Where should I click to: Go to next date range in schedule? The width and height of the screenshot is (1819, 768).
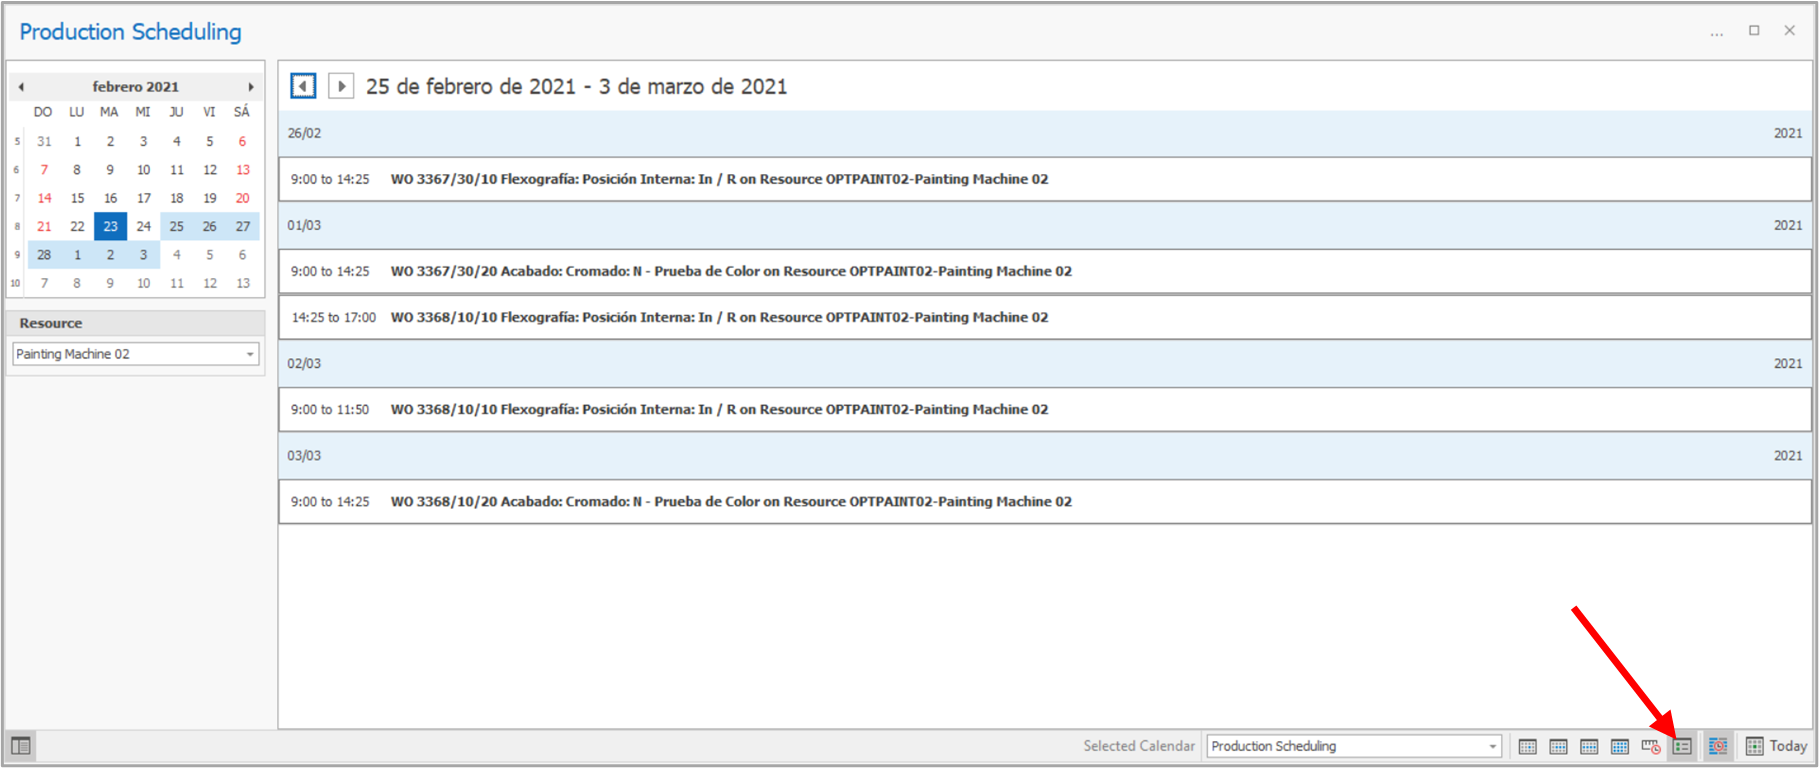pos(341,86)
